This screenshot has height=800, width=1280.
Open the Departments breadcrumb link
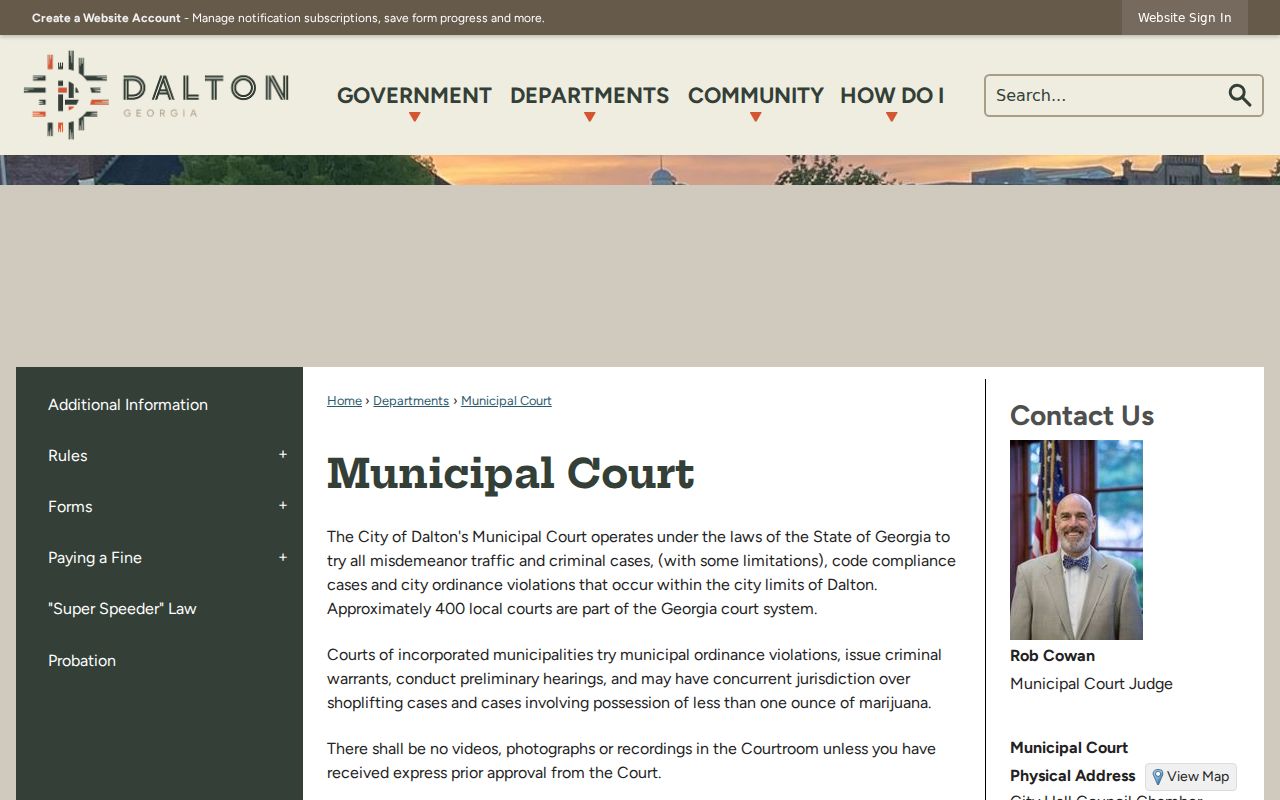(x=411, y=401)
